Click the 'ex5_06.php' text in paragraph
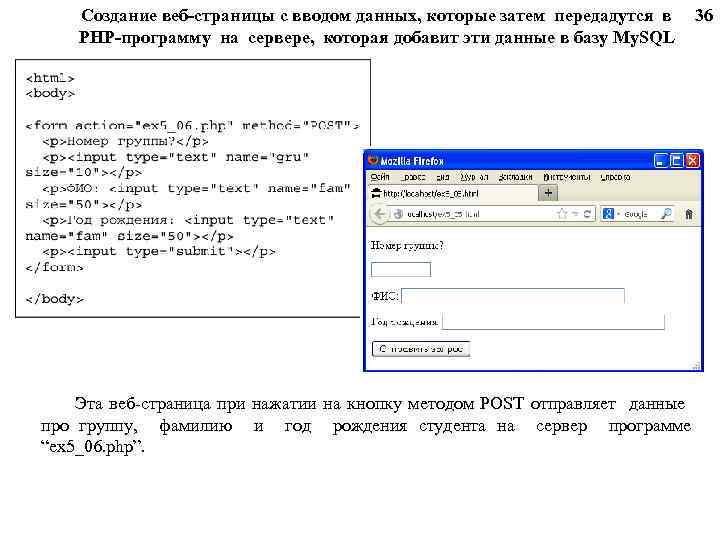 pos(91,446)
